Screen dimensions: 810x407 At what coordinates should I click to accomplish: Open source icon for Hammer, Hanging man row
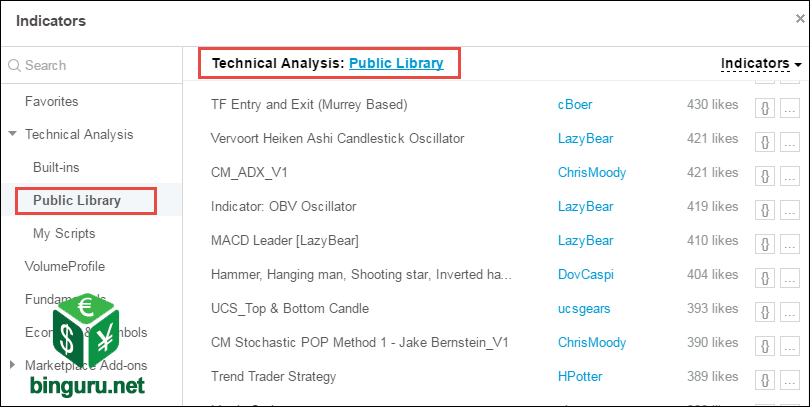pyautogui.click(x=765, y=279)
